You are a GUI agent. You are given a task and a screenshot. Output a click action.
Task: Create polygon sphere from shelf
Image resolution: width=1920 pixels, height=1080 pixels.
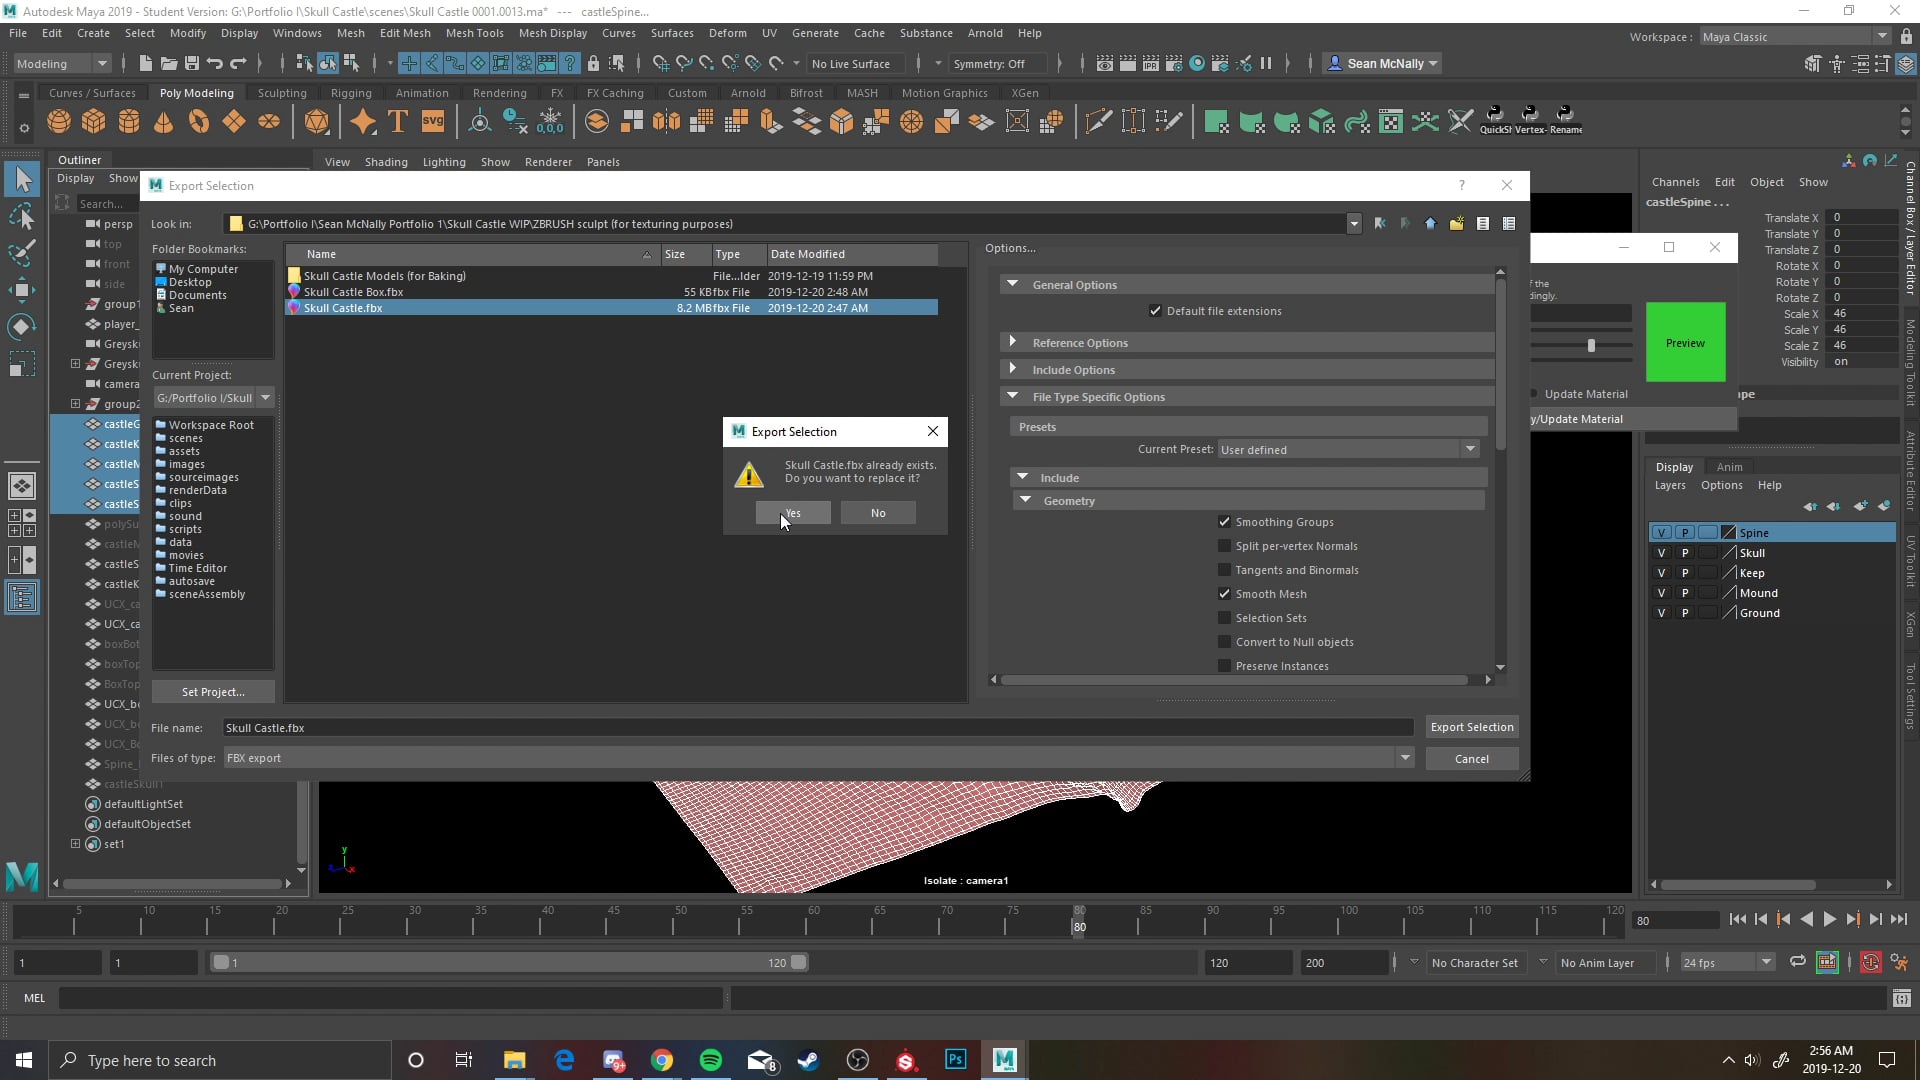(59, 122)
